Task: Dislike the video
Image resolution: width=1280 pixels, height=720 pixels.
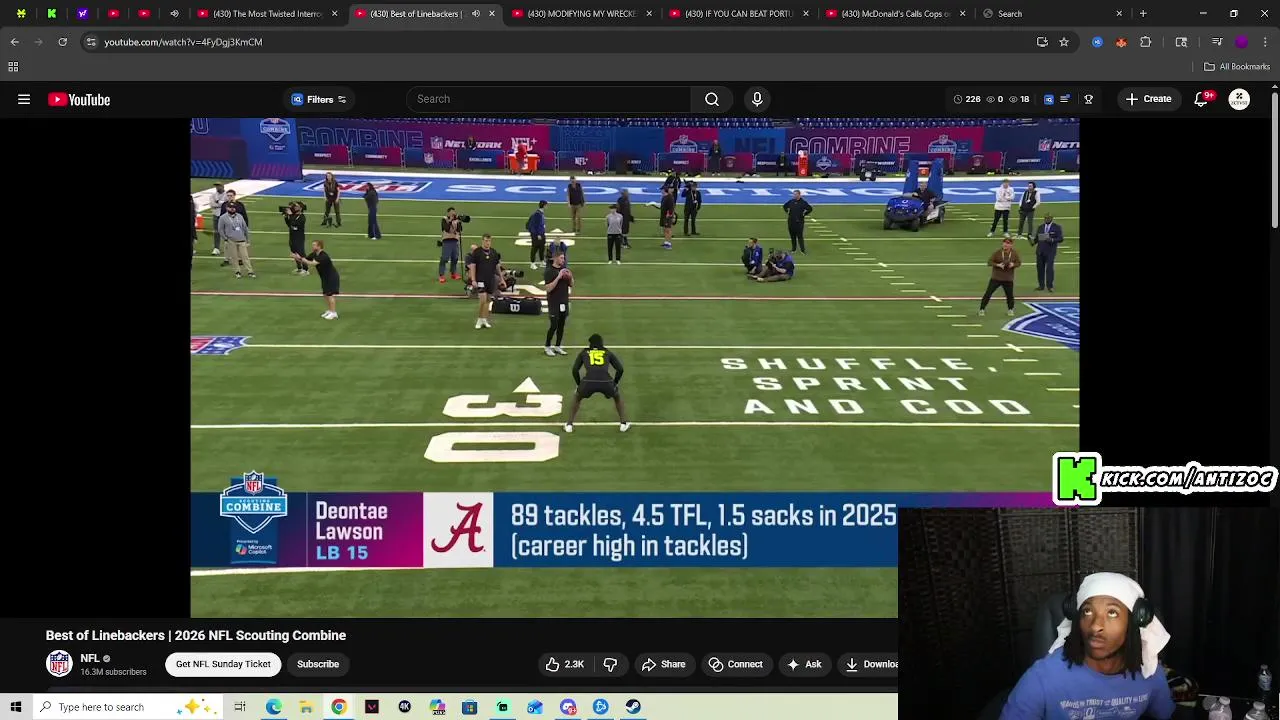Action: point(610,664)
